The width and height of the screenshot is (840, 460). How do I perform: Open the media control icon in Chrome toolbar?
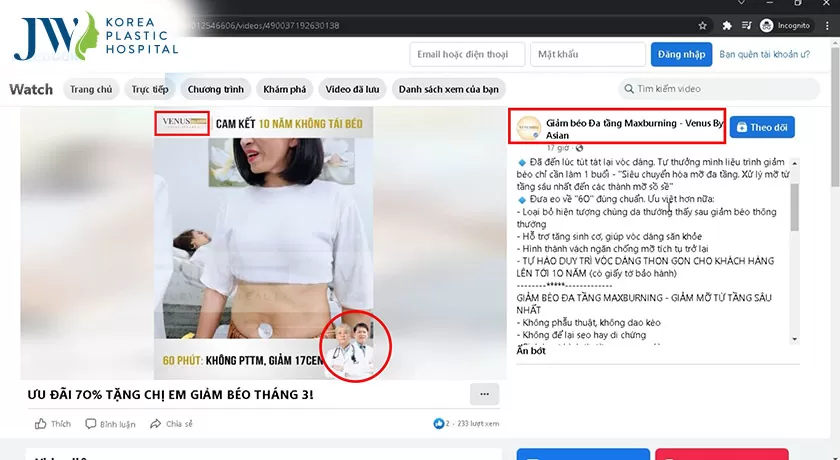pyautogui.click(x=746, y=26)
